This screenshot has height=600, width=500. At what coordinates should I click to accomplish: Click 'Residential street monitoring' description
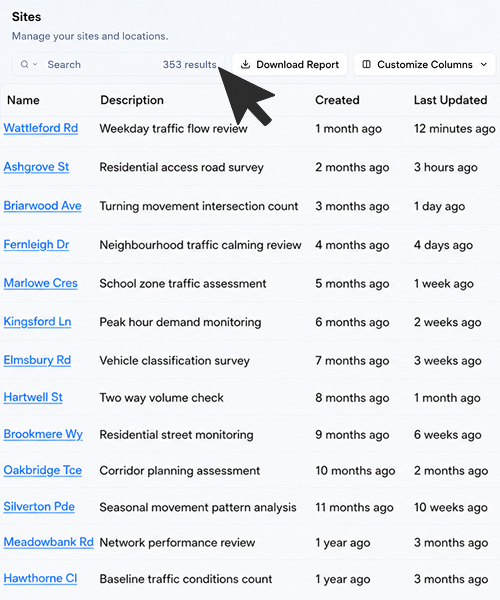(x=176, y=435)
